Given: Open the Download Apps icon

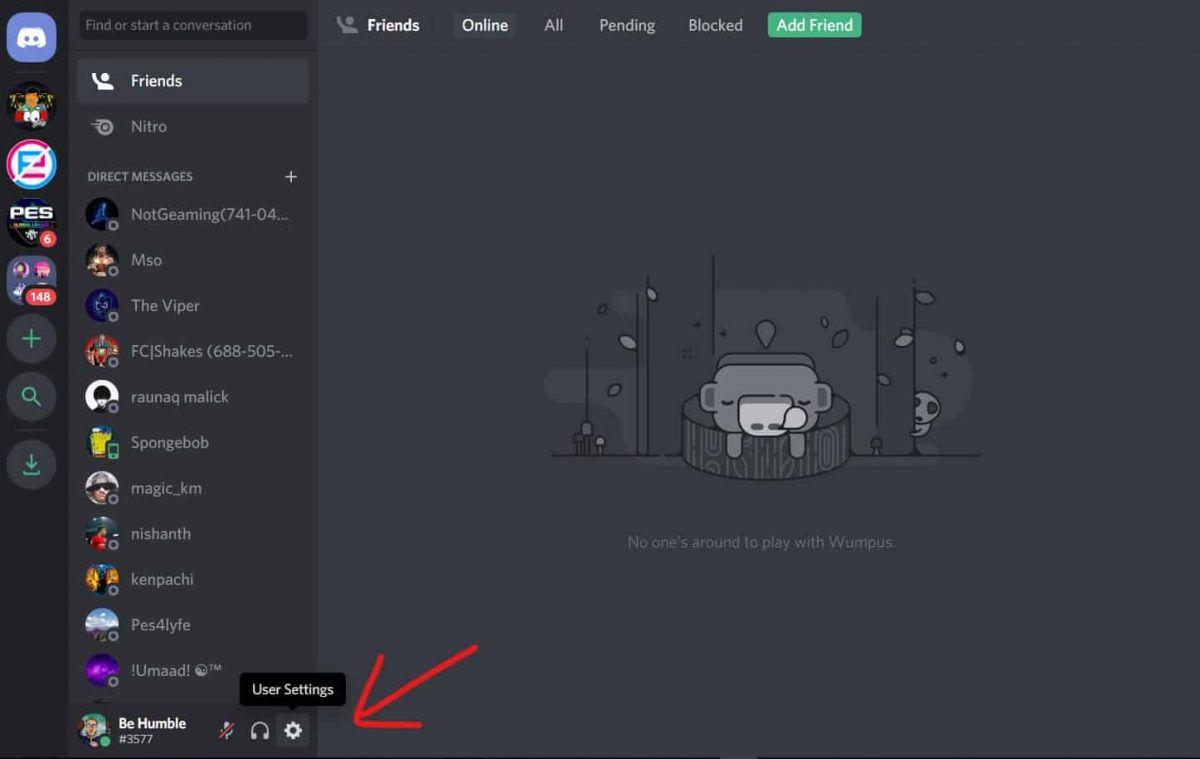Looking at the screenshot, I should pyautogui.click(x=31, y=463).
